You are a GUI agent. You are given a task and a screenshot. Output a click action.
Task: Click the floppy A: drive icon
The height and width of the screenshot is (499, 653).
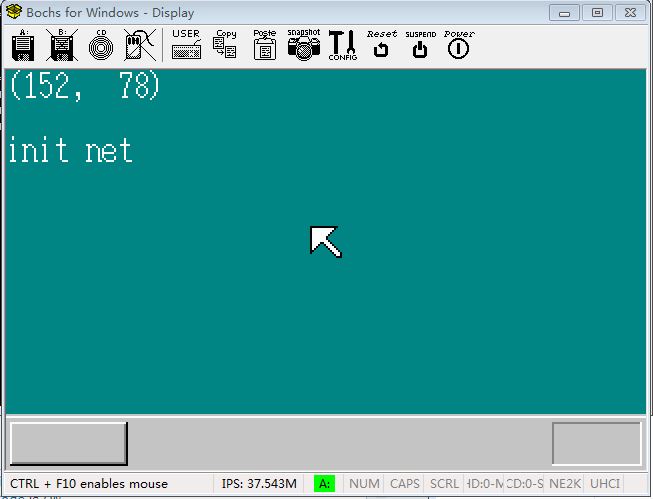click(23, 45)
